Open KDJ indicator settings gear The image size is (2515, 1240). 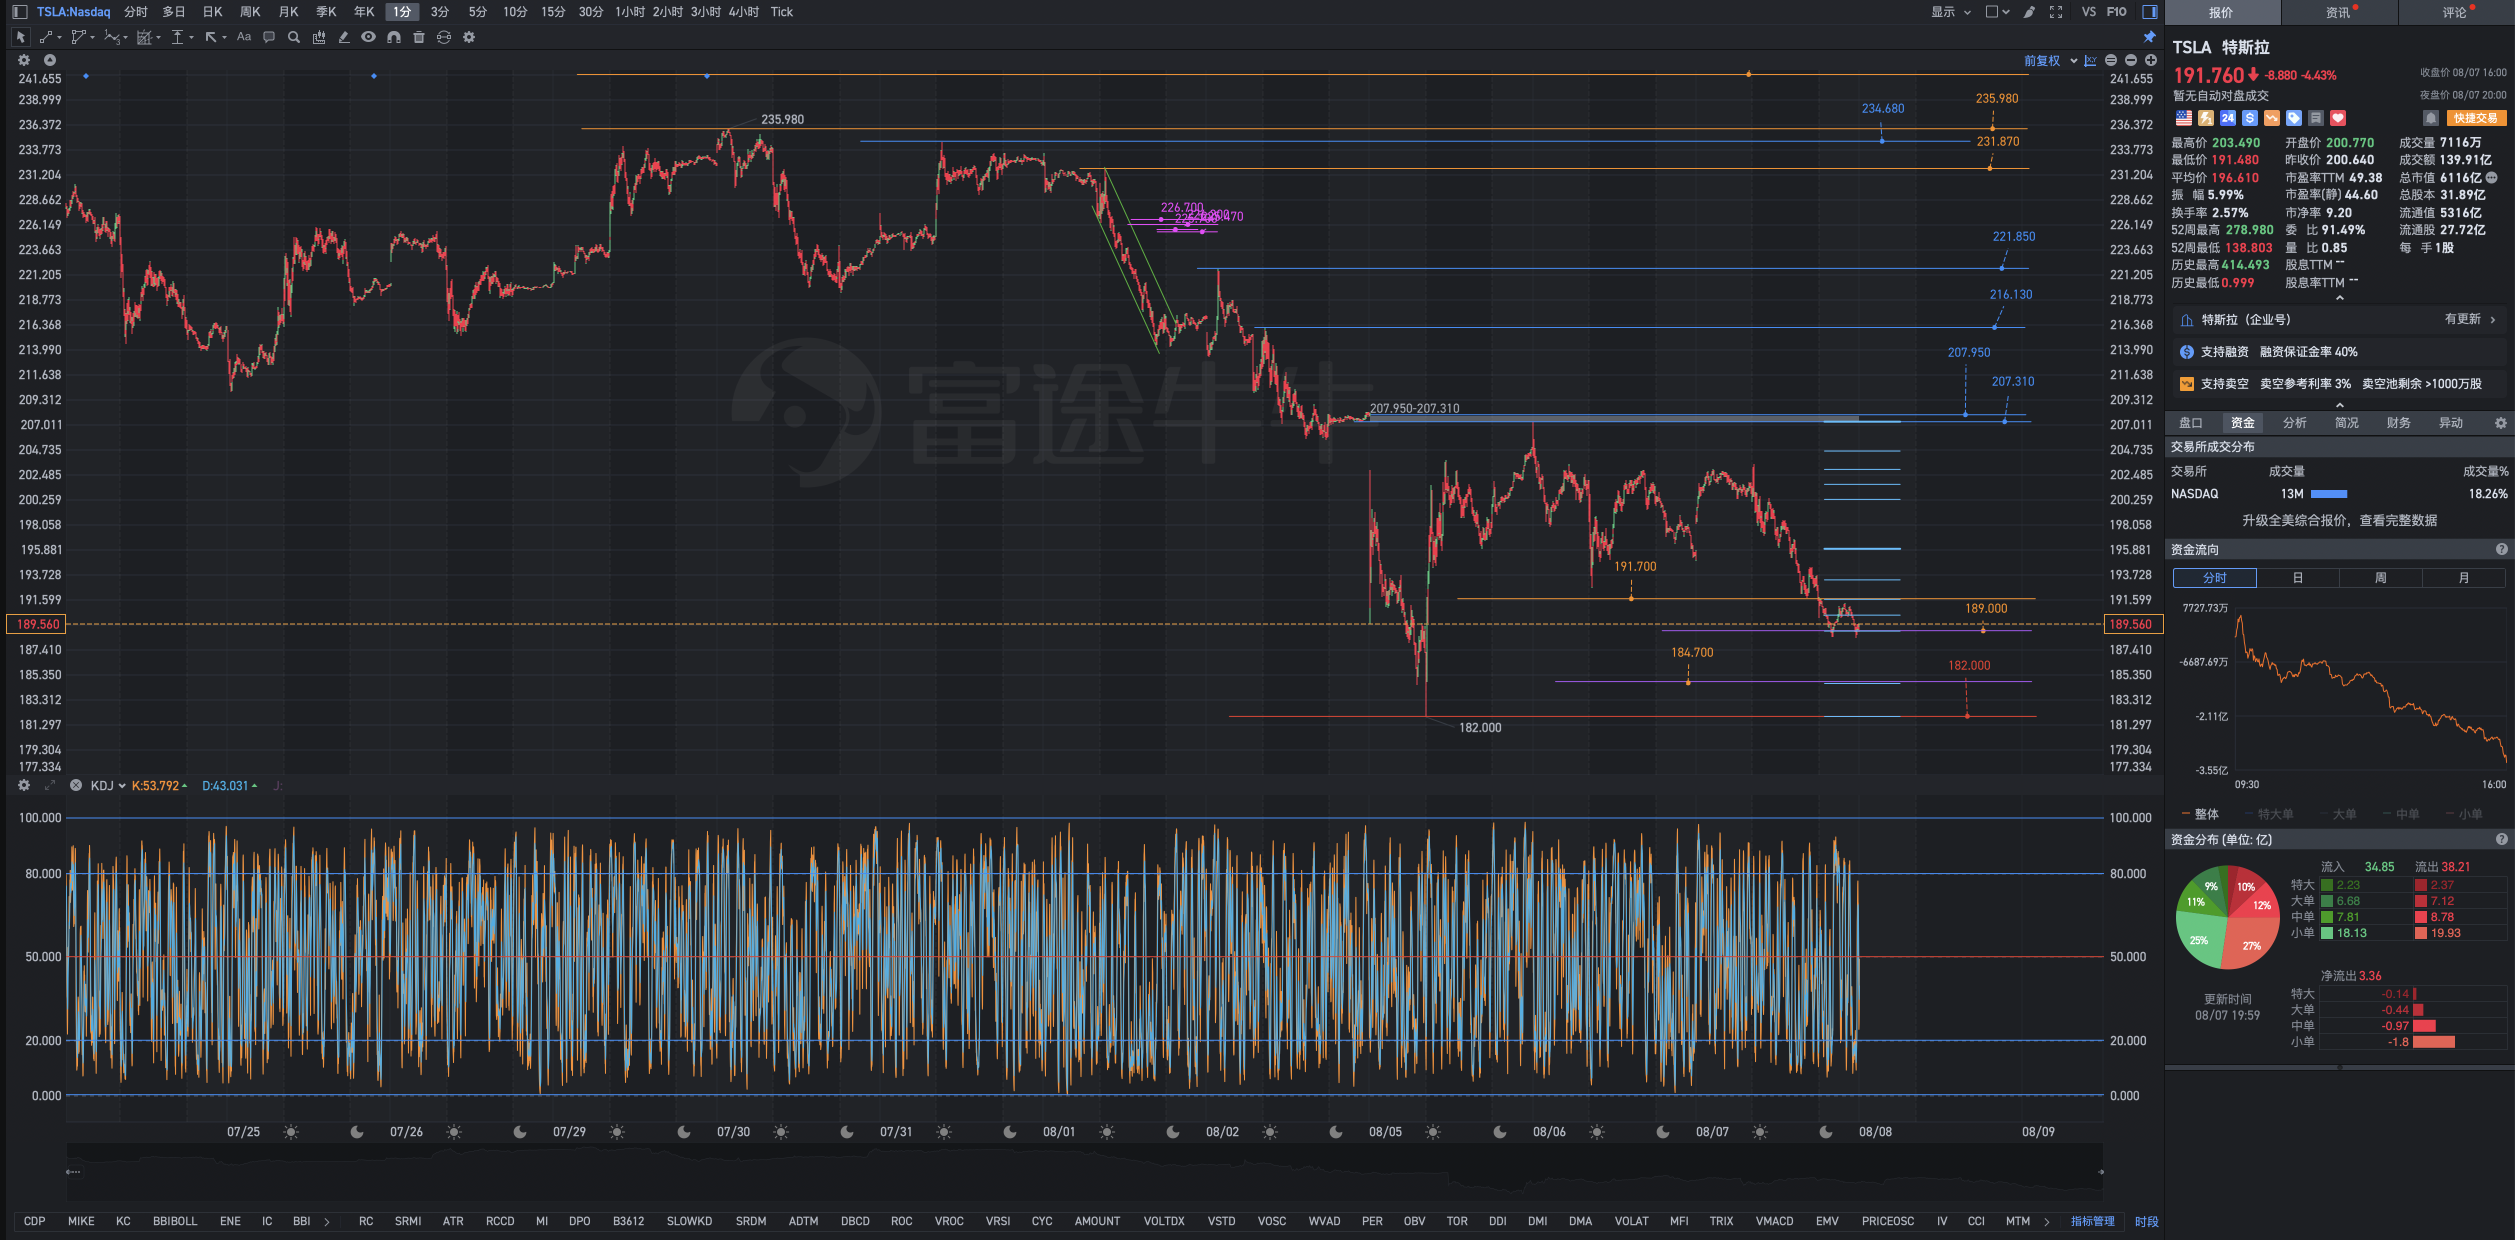[x=24, y=786]
